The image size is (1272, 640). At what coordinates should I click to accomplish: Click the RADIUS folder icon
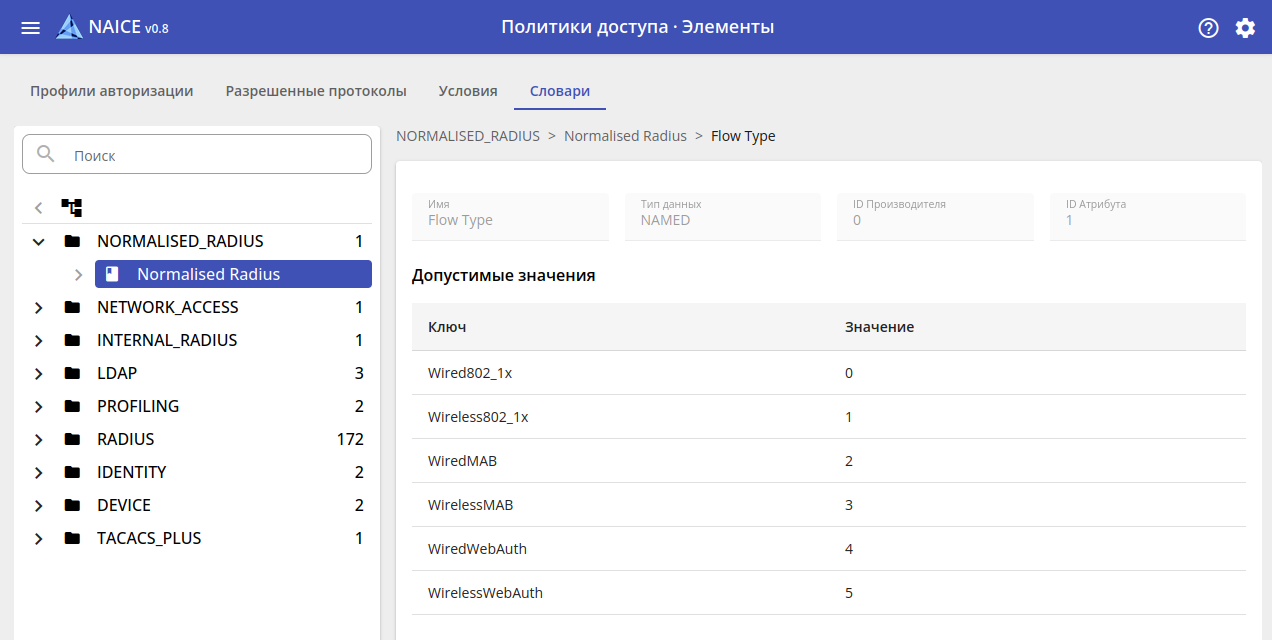point(72,440)
